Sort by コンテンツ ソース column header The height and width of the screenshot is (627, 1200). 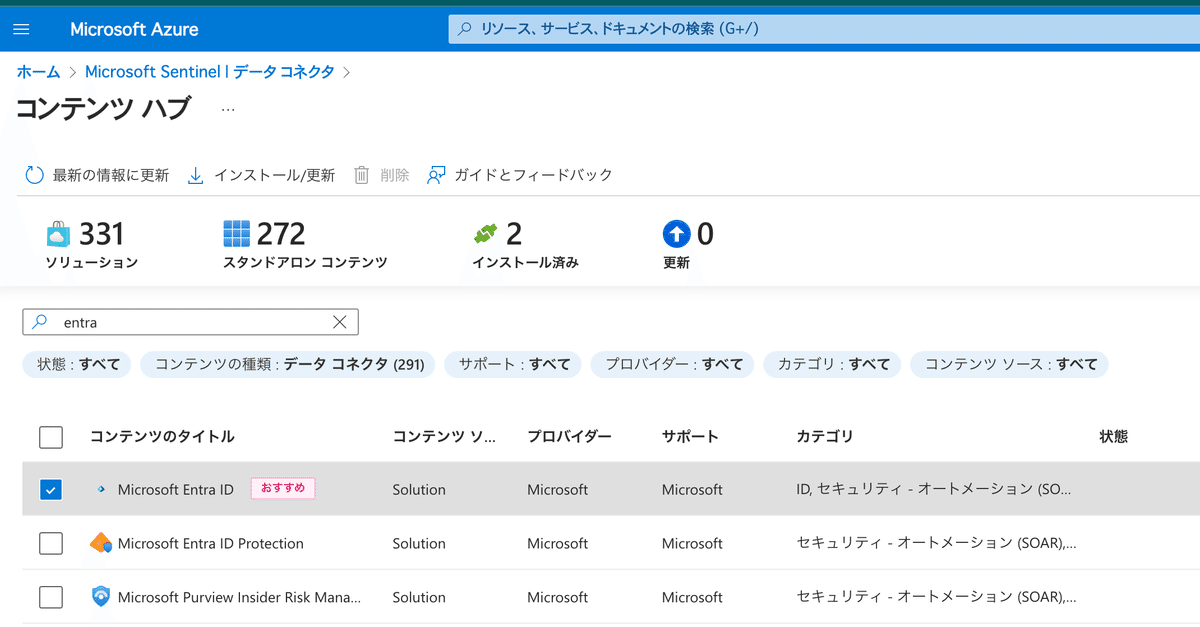pos(443,437)
